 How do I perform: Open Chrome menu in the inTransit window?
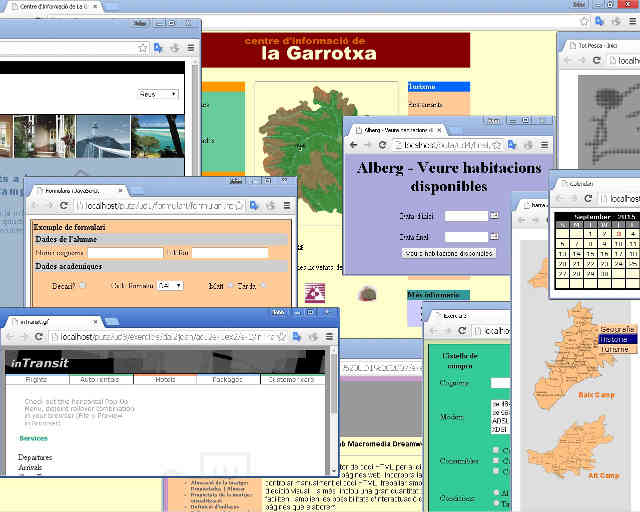(x=330, y=337)
